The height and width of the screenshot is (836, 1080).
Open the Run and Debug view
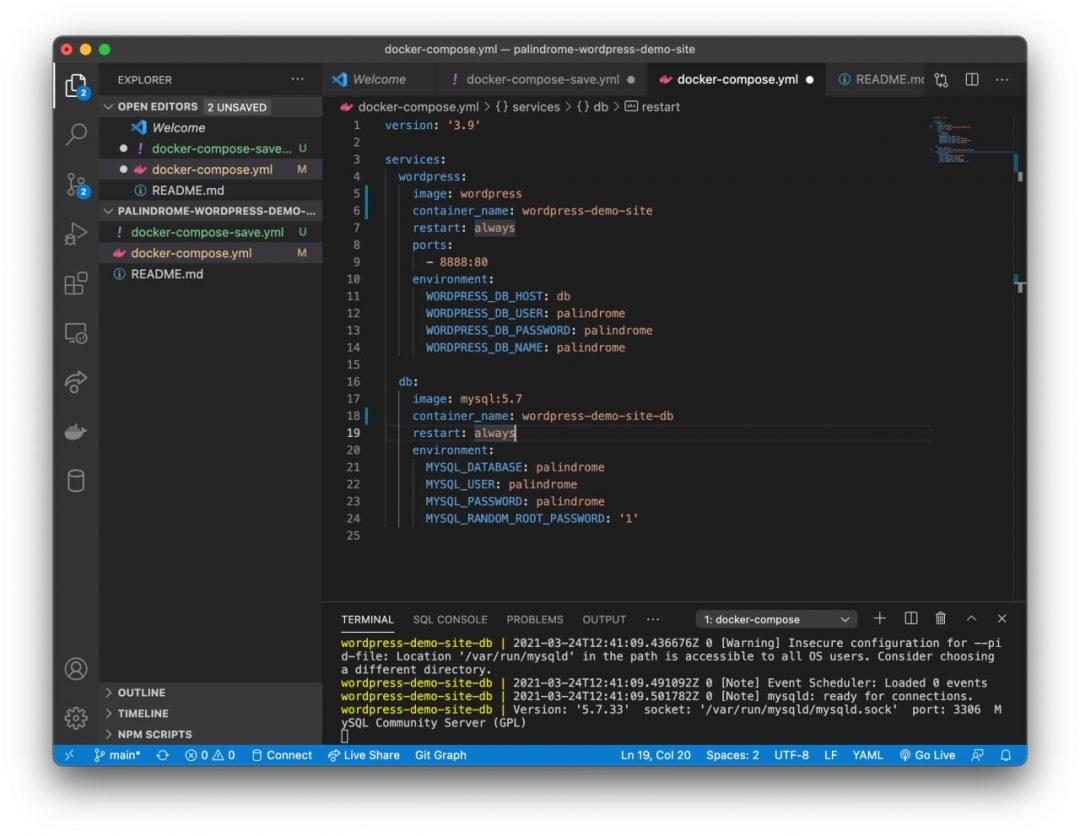76,234
